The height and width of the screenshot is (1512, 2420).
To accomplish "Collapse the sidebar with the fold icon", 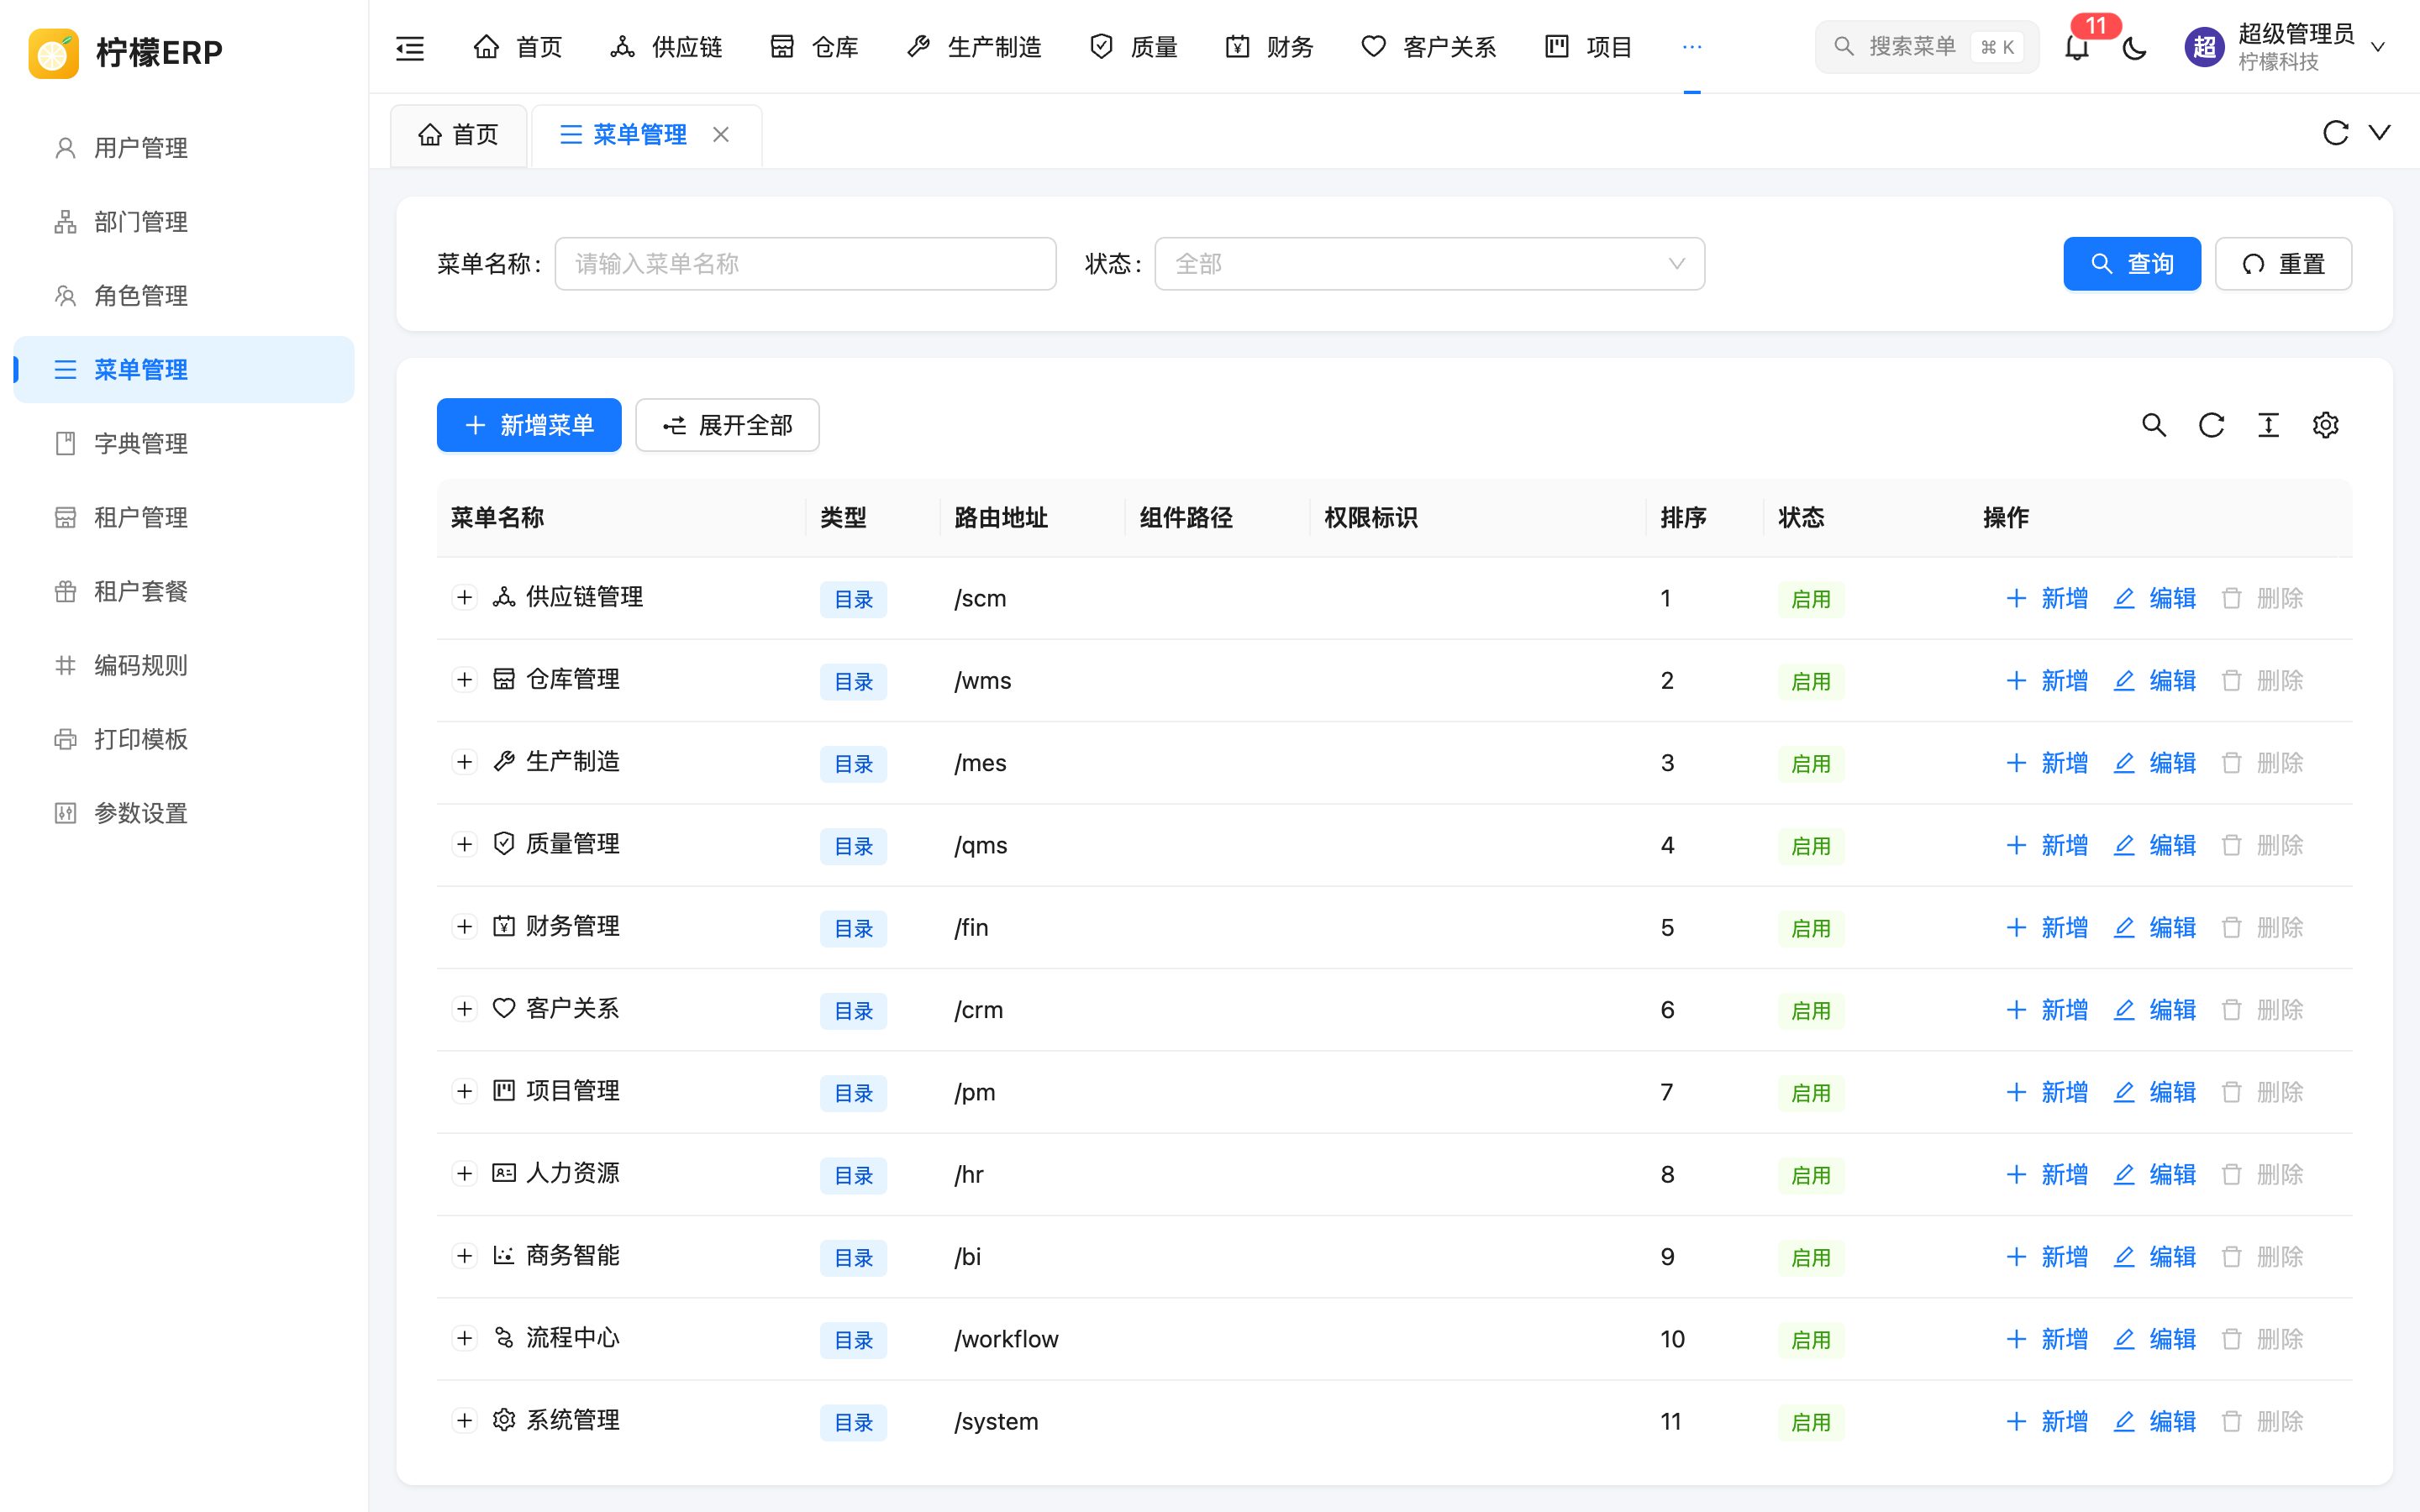I will tap(410, 47).
